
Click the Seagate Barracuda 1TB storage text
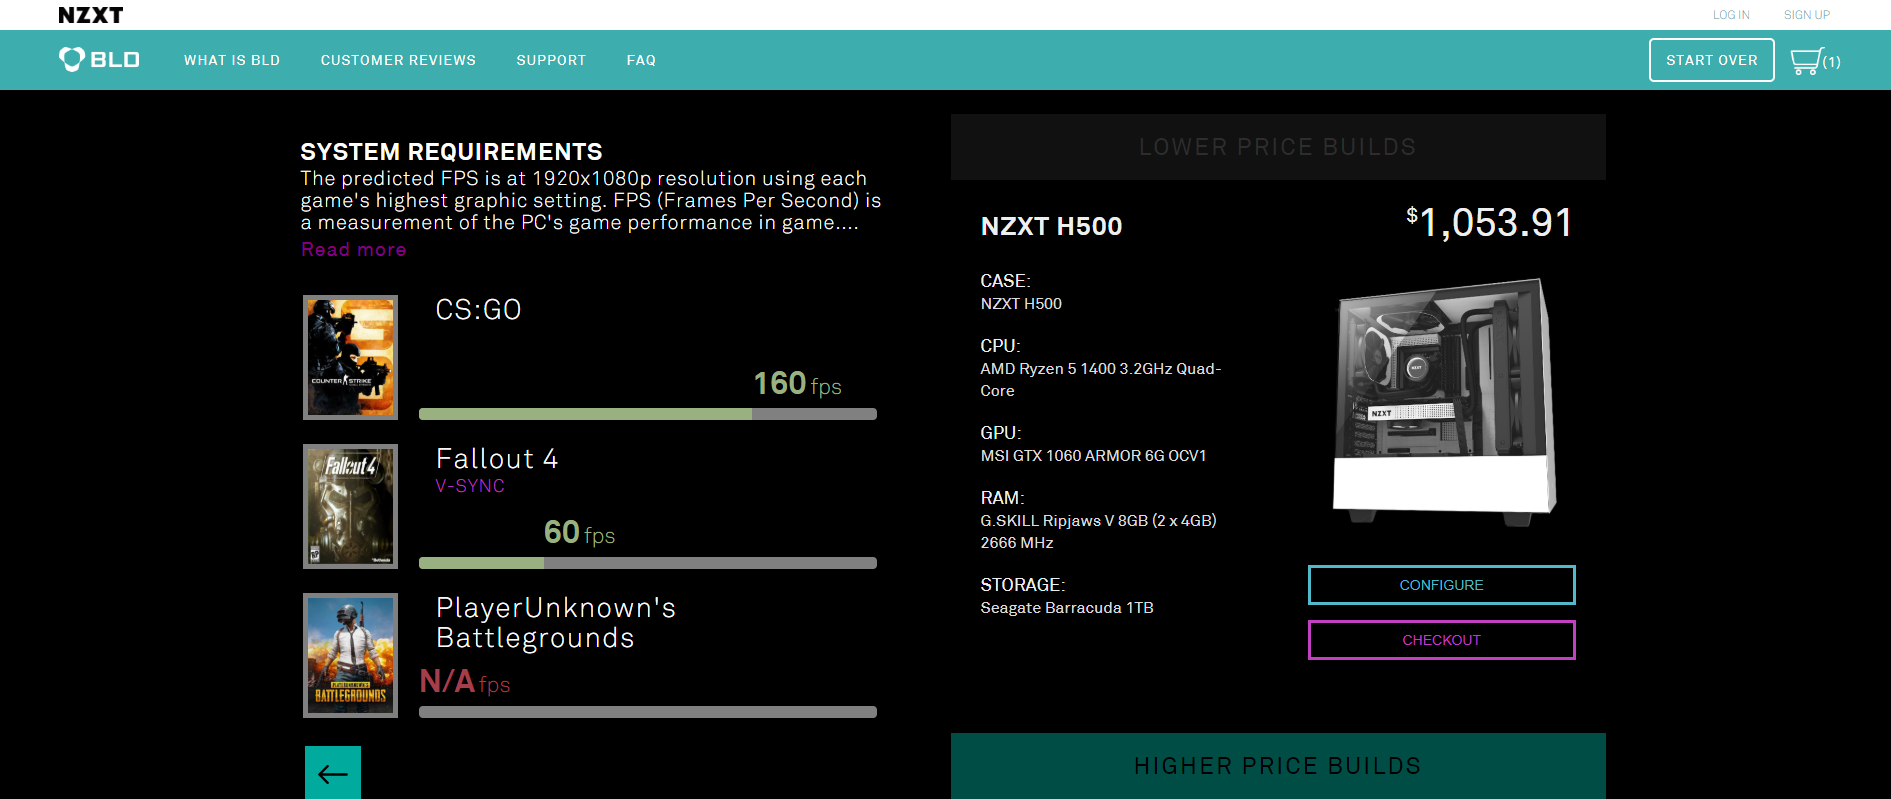1067,608
